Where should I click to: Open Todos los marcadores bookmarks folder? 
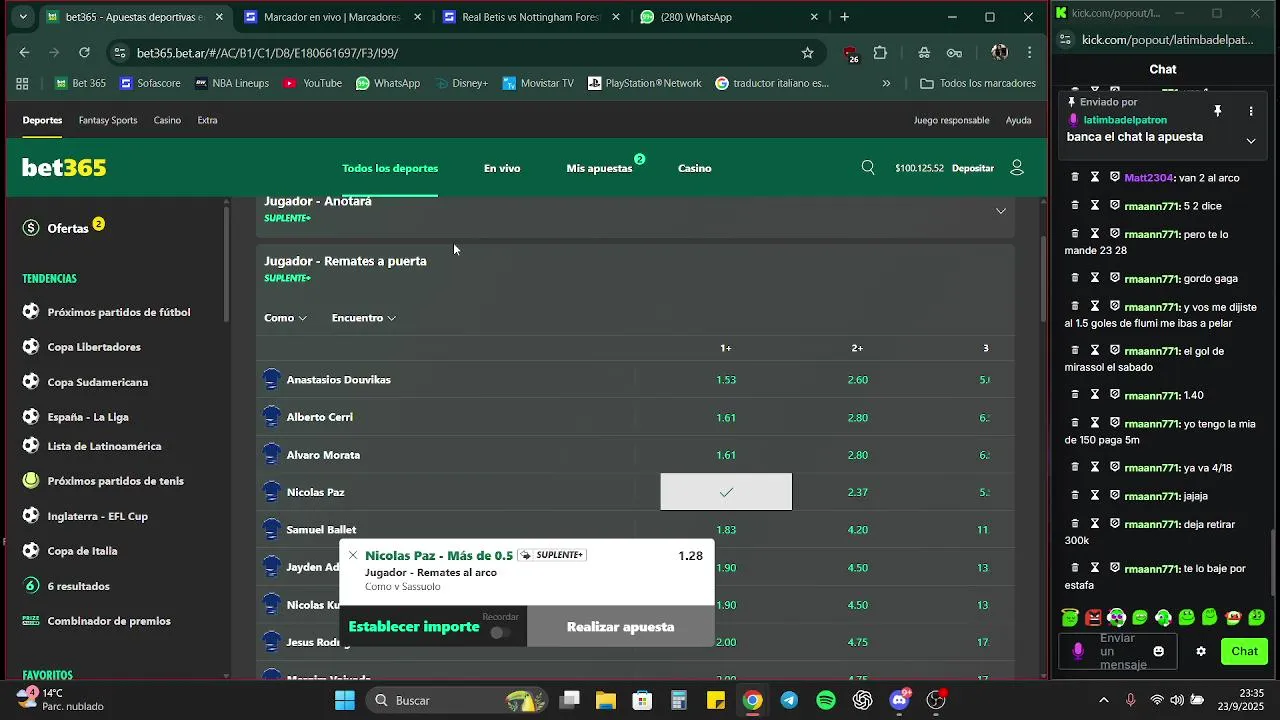point(978,84)
